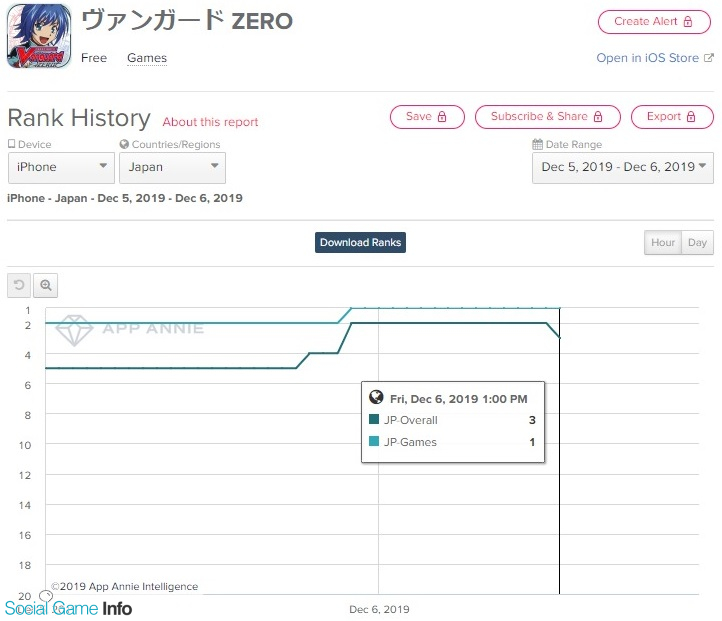
Task: Open the Games category link
Action: click(147, 58)
